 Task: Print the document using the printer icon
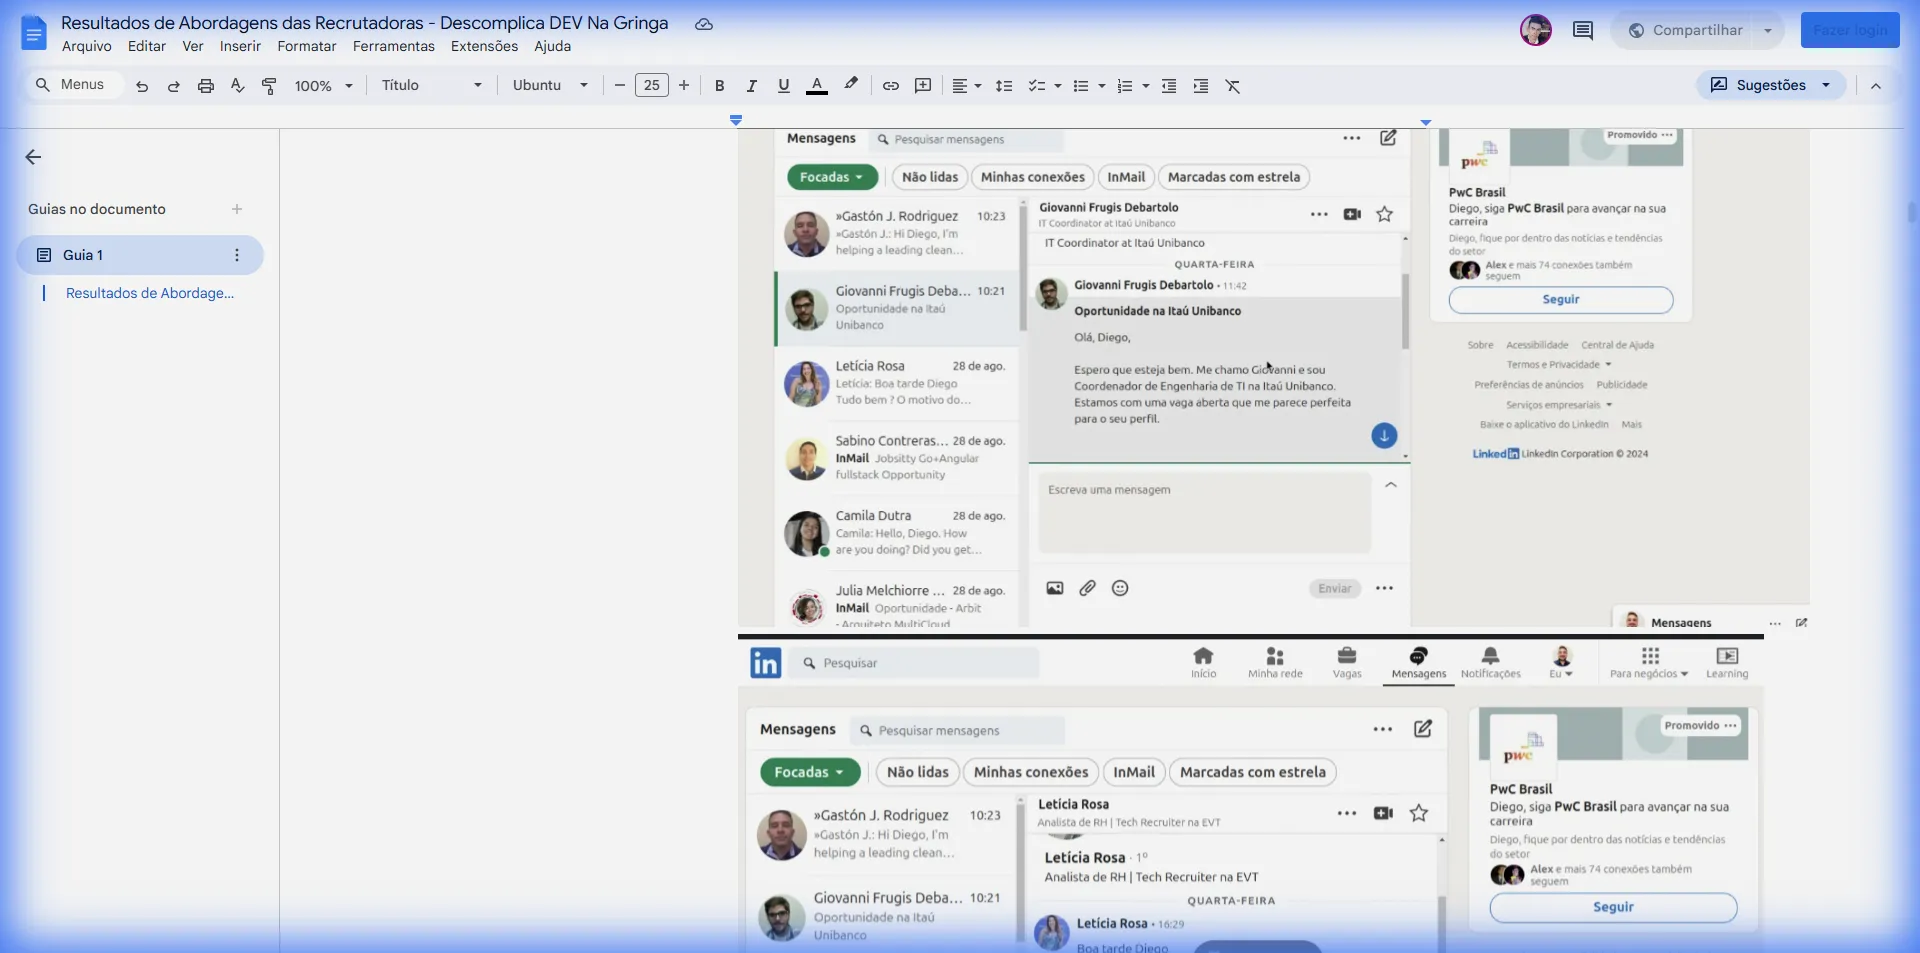coord(206,86)
